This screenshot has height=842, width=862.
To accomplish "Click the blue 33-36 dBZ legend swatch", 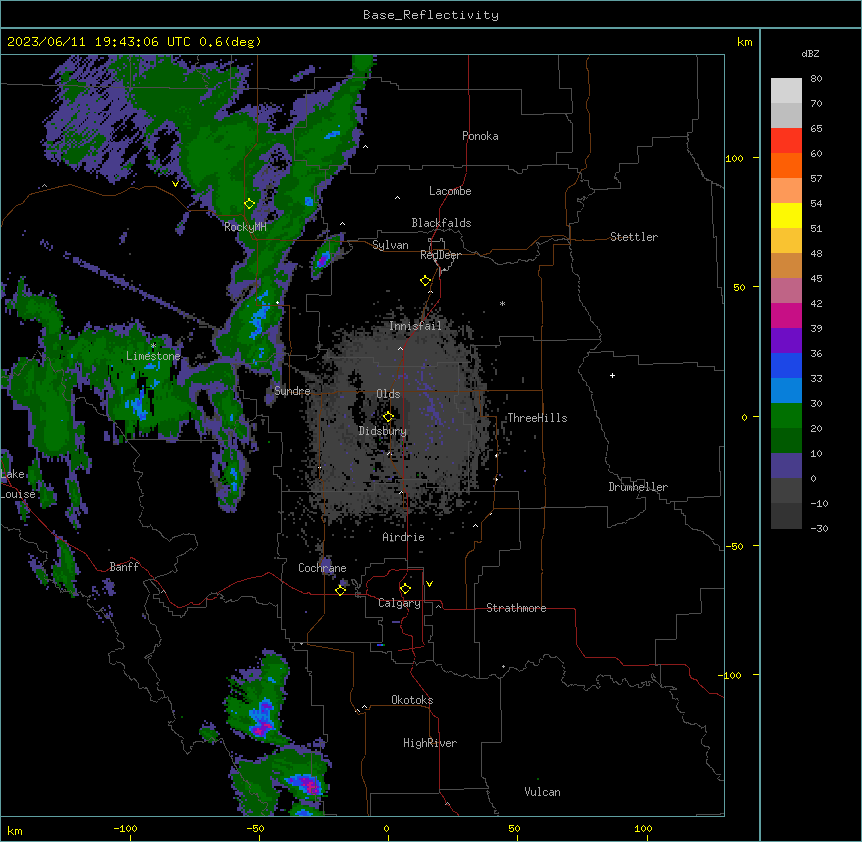I will [786, 365].
